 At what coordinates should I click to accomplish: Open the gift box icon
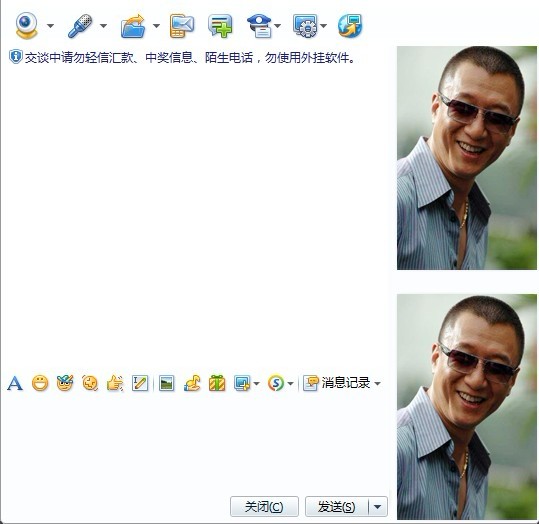pos(217,383)
